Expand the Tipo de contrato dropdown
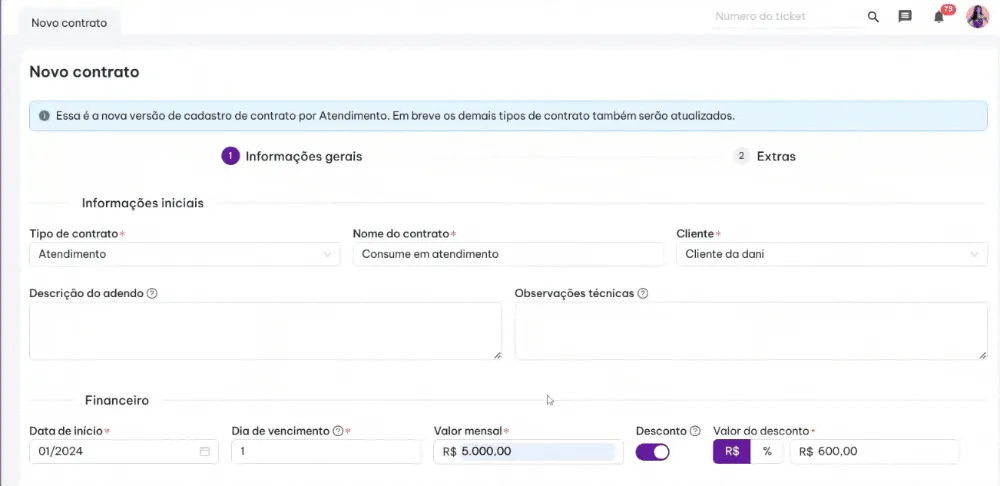The height and width of the screenshot is (486, 1000). click(185, 255)
